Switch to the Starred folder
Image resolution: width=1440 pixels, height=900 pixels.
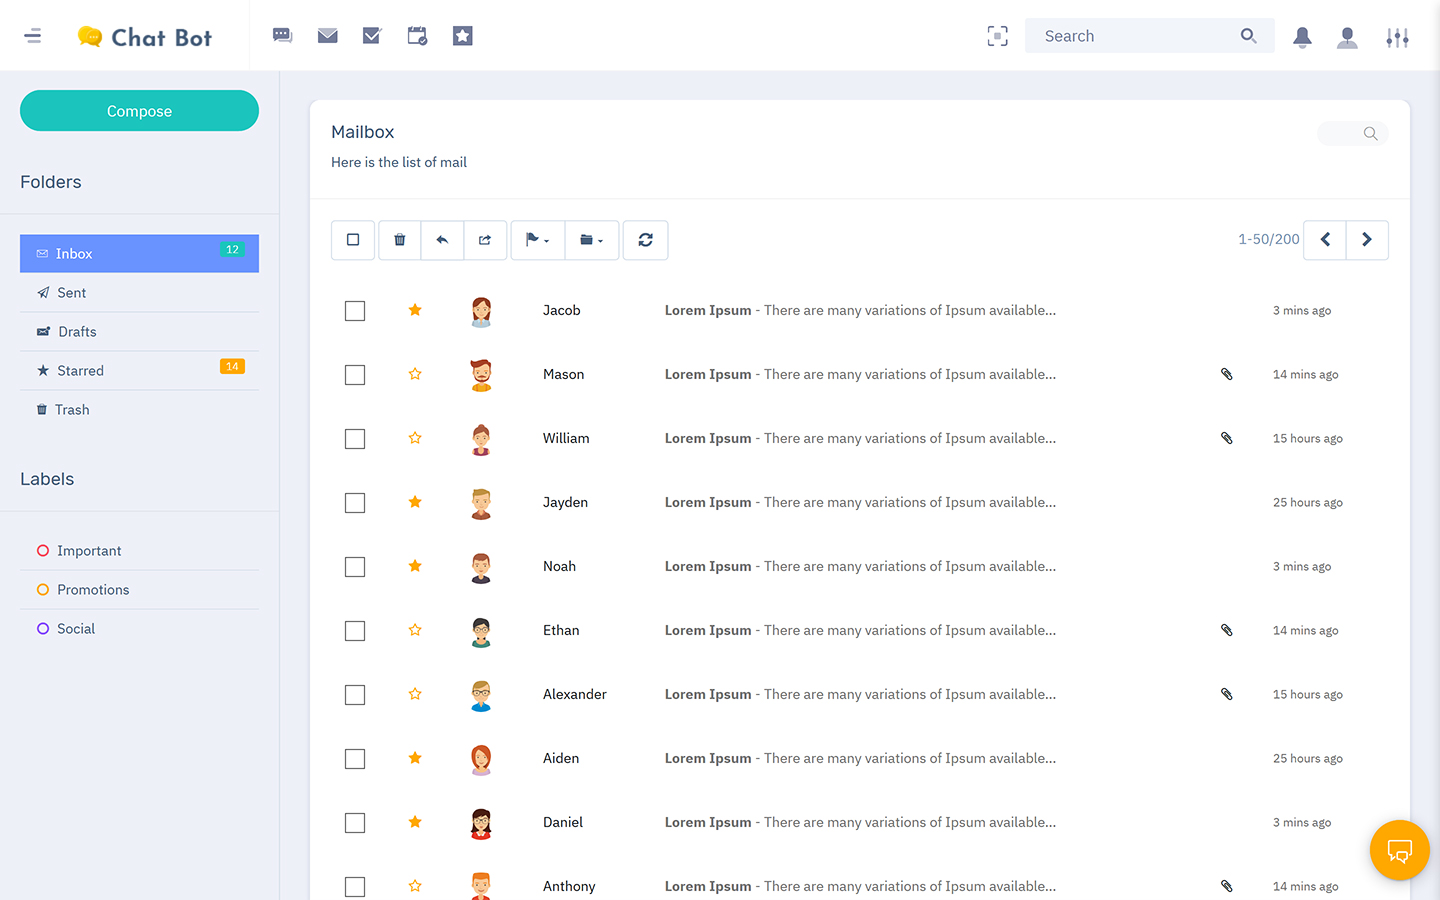[x=80, y=371]
